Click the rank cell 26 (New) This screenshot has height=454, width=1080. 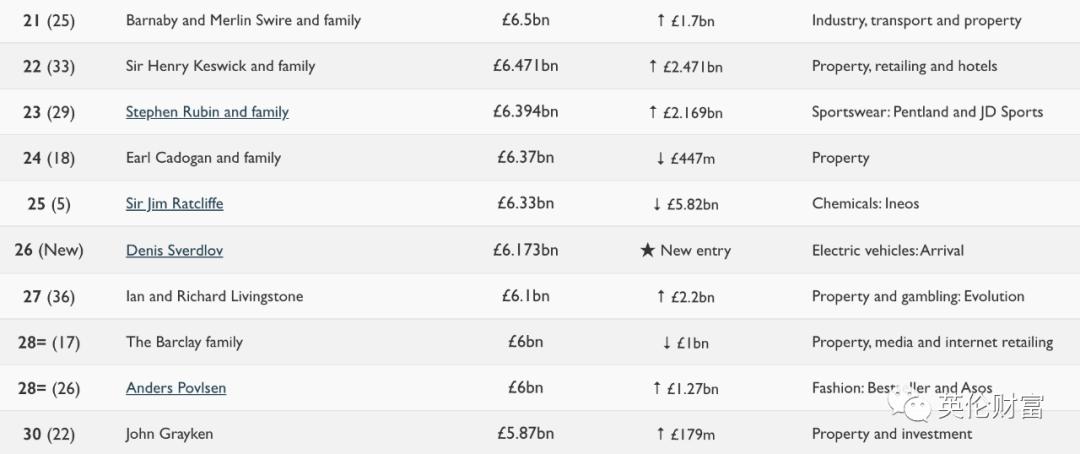point(48,250)
